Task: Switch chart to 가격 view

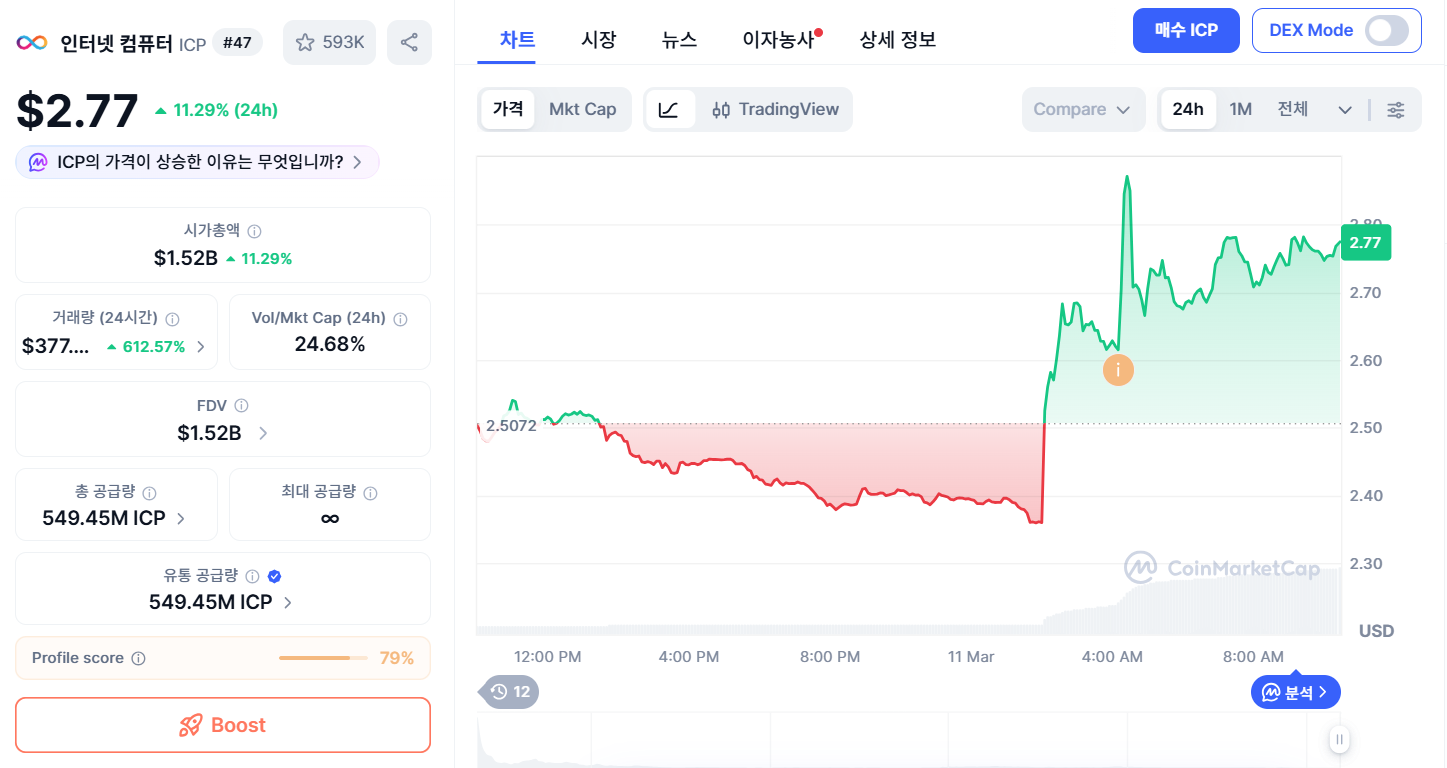Action: click(x=508, y=109)
